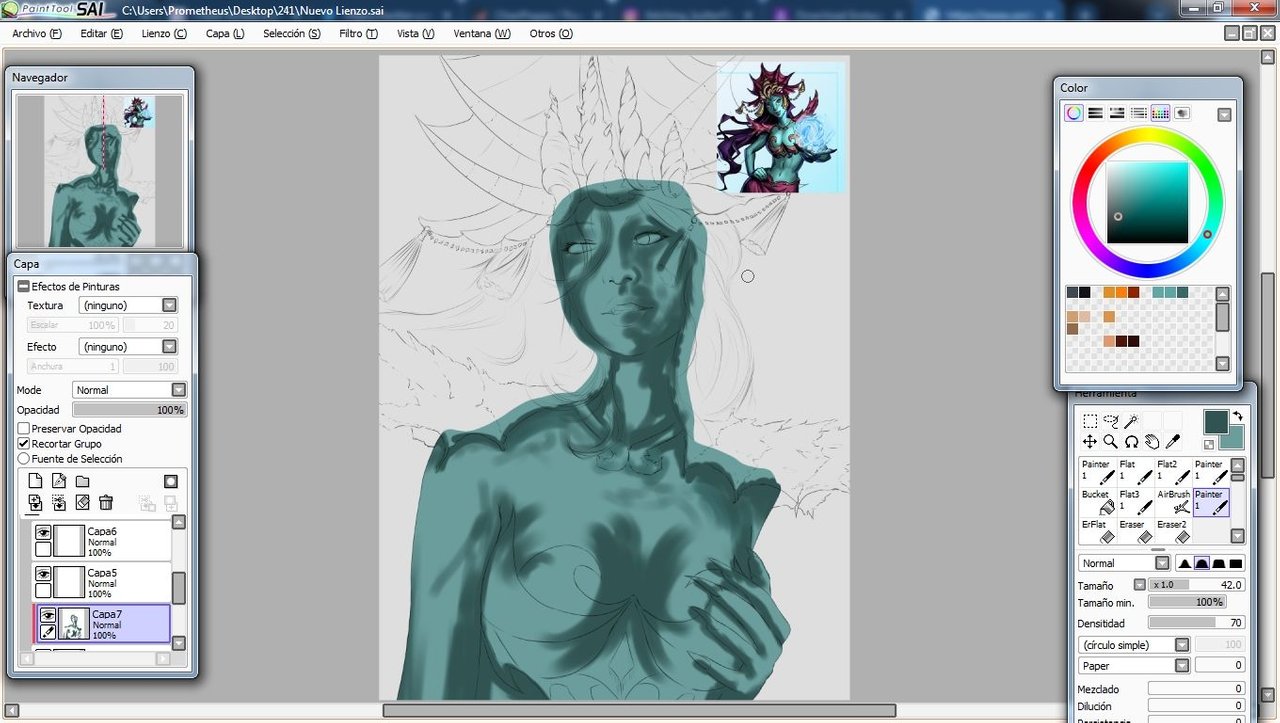The height and width of the screenshot is (723, 1280).
Task: Open the Otros menu
Action: 551,33
